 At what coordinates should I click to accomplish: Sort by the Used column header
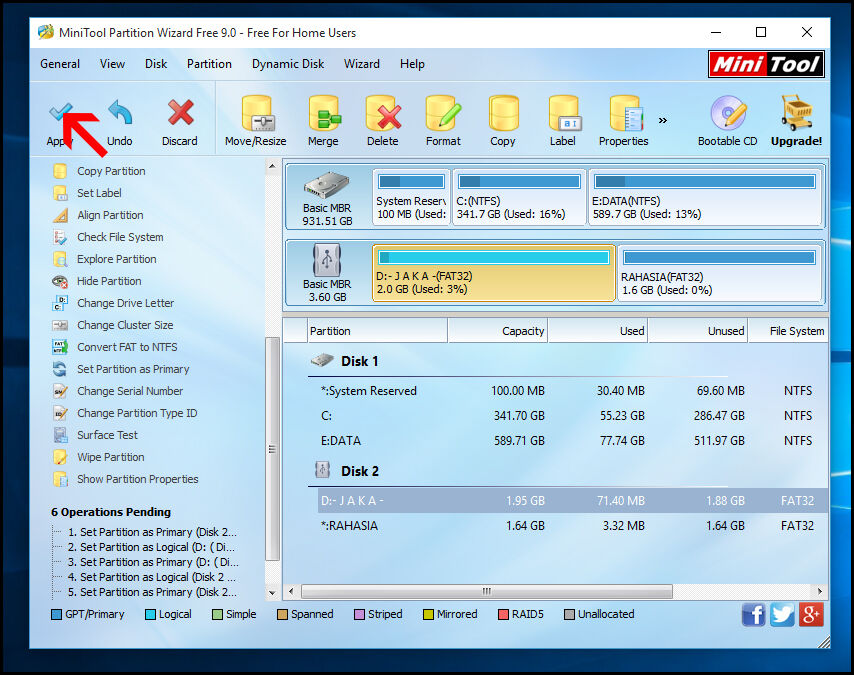pos(598,331)
